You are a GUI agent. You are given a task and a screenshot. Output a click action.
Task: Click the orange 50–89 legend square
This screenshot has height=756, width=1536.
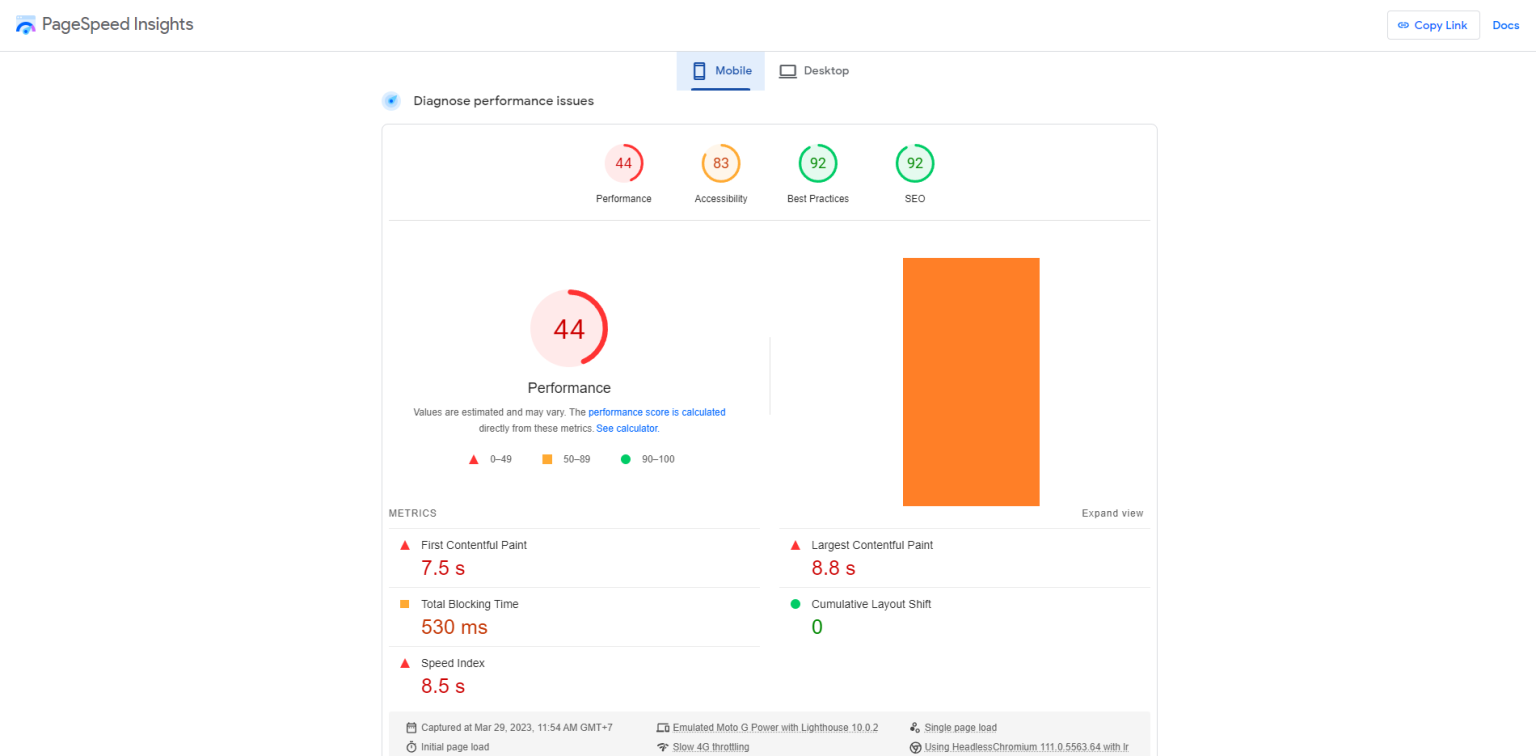click(546, 458)
